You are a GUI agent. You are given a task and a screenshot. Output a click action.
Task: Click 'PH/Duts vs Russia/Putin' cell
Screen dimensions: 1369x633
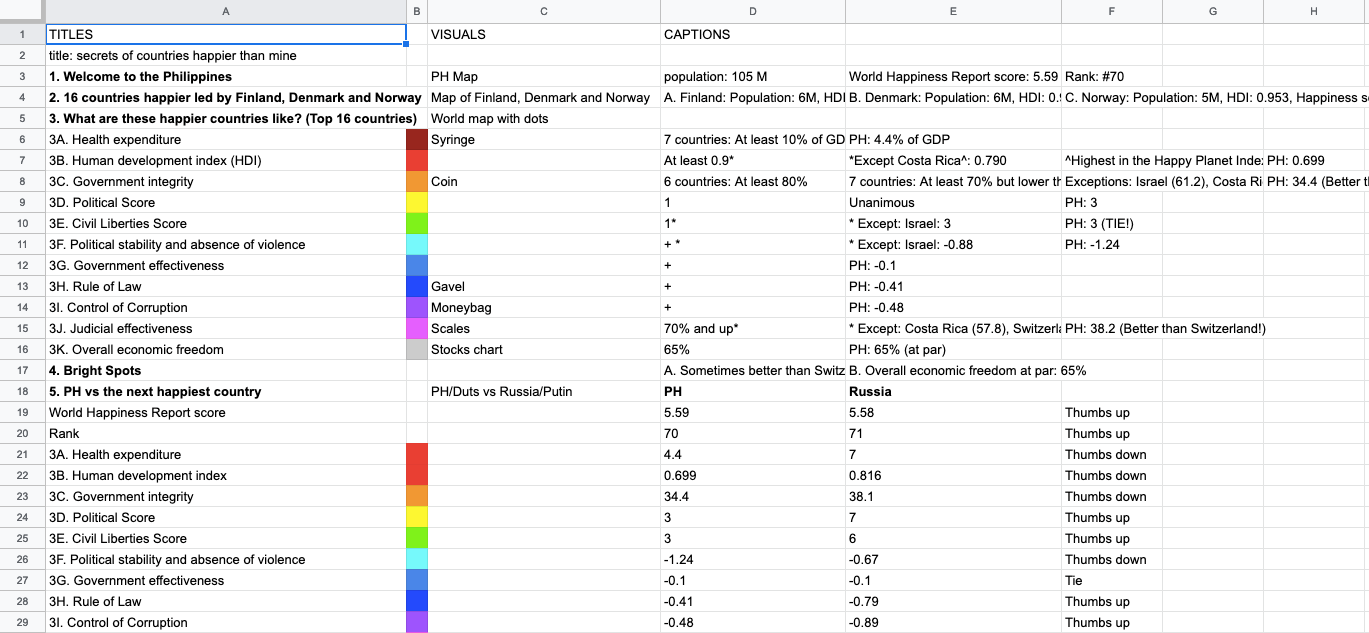pos(543,391)
